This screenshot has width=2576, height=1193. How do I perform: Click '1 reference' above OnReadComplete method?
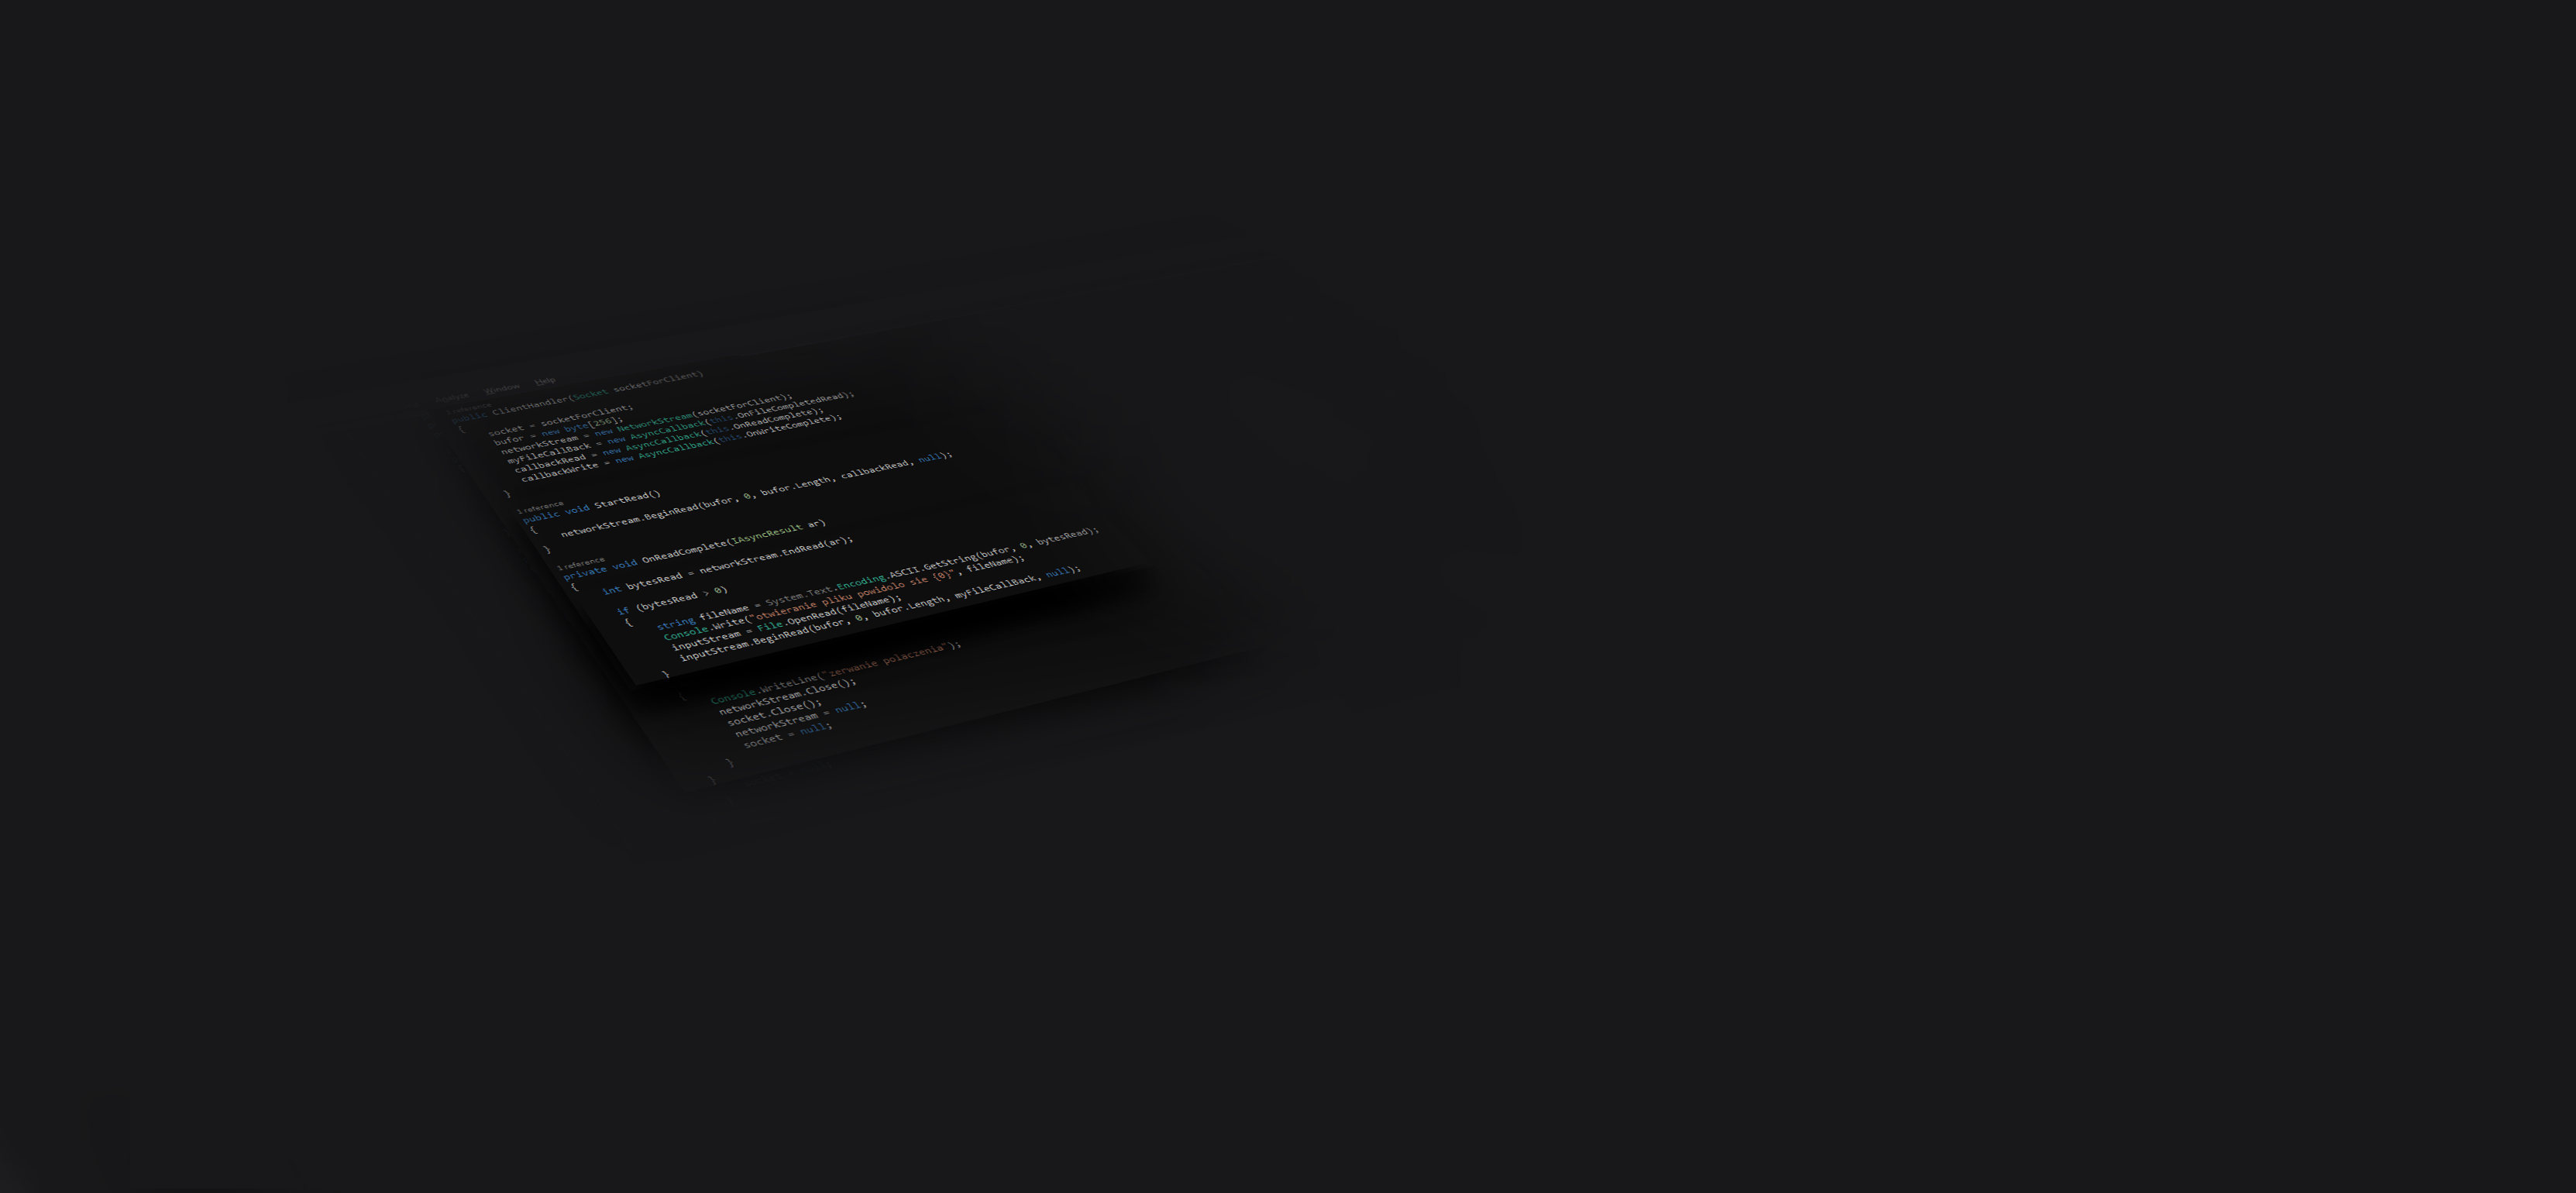pyautogui.click(x=581, y=563)
